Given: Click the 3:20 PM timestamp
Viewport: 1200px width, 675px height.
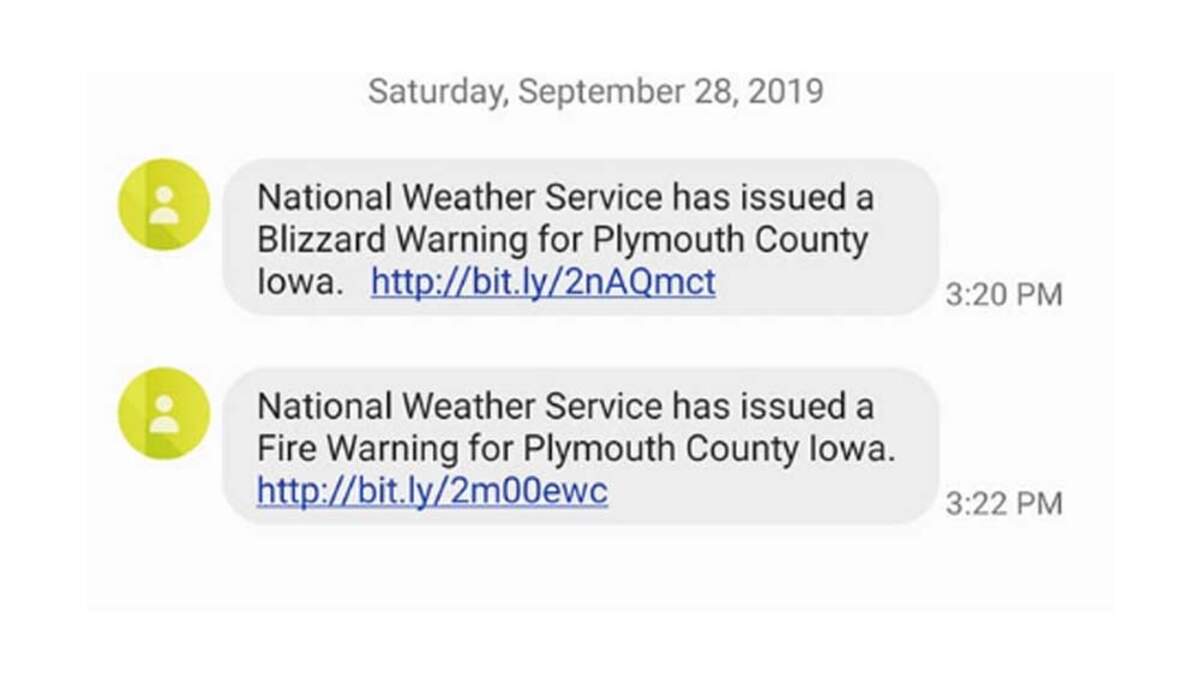Looking at the screenshot, I should tap(1003, 295).
